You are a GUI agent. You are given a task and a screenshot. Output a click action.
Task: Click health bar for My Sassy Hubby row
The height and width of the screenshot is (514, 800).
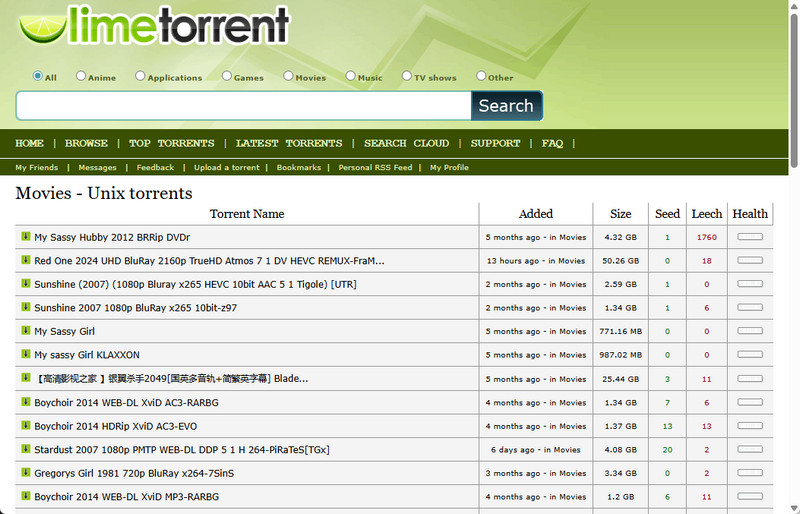[750, 237]
